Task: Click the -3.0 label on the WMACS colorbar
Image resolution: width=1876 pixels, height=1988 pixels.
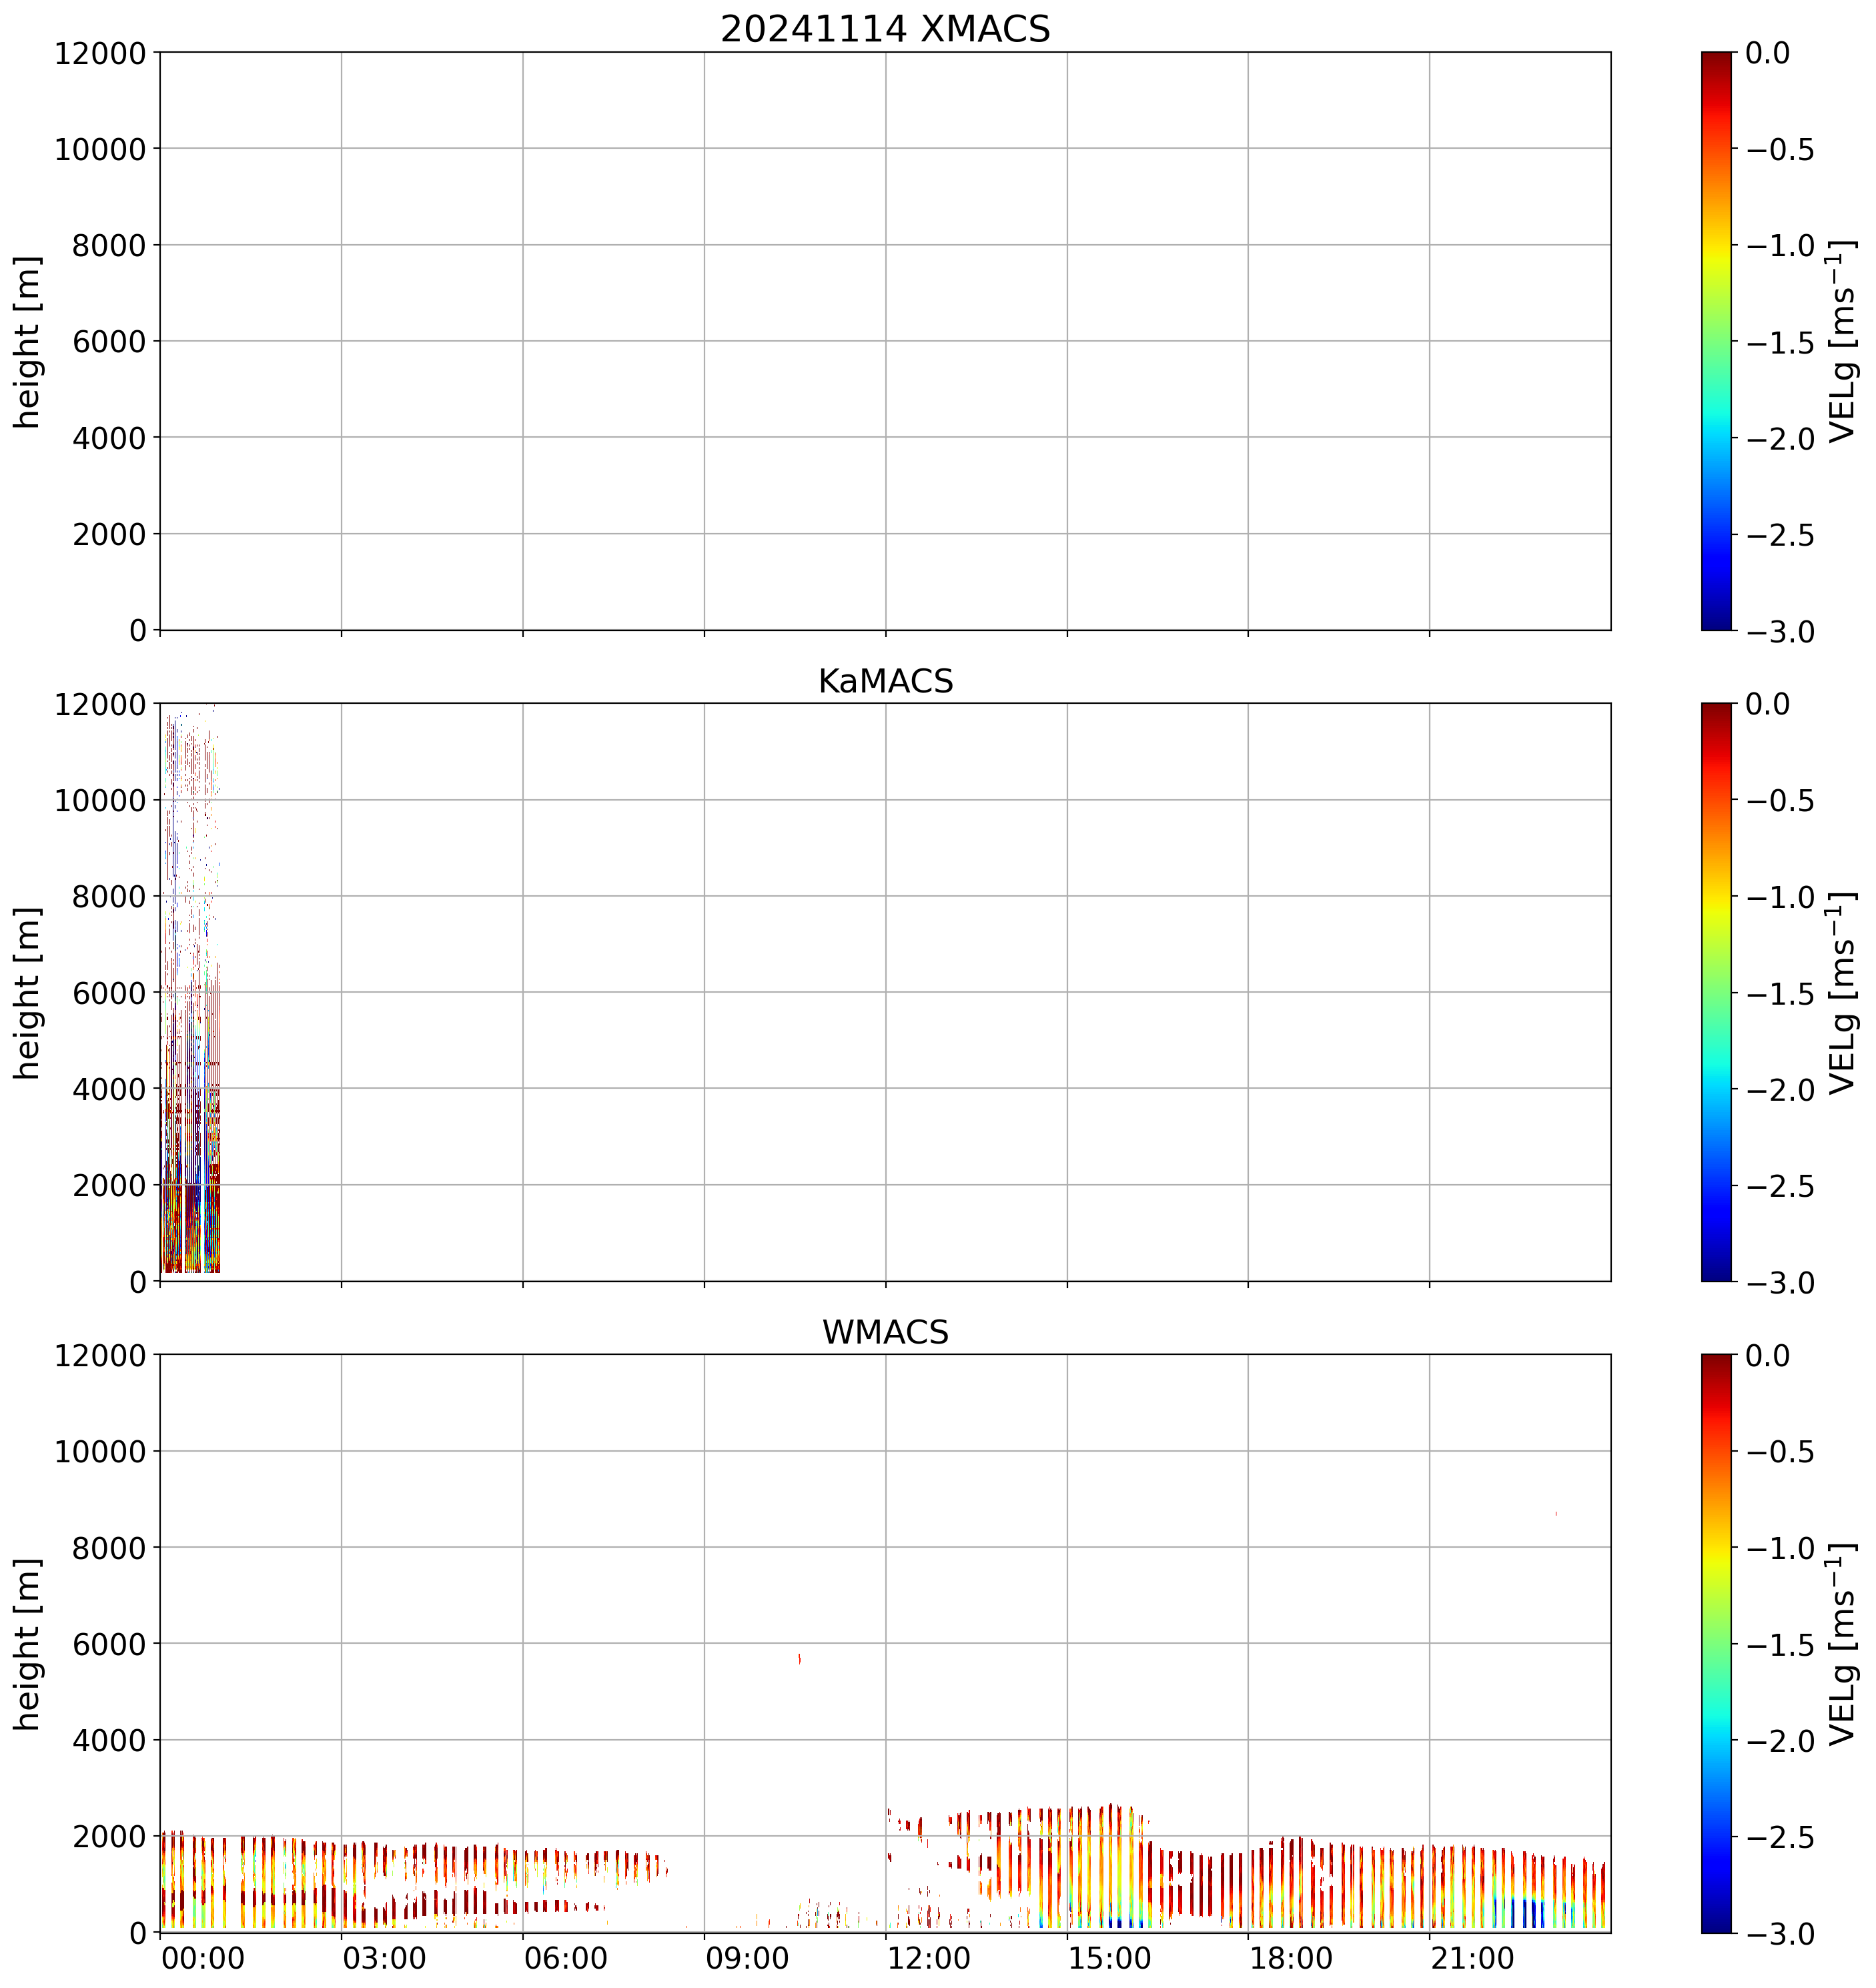Action: click(1780, 1934)
